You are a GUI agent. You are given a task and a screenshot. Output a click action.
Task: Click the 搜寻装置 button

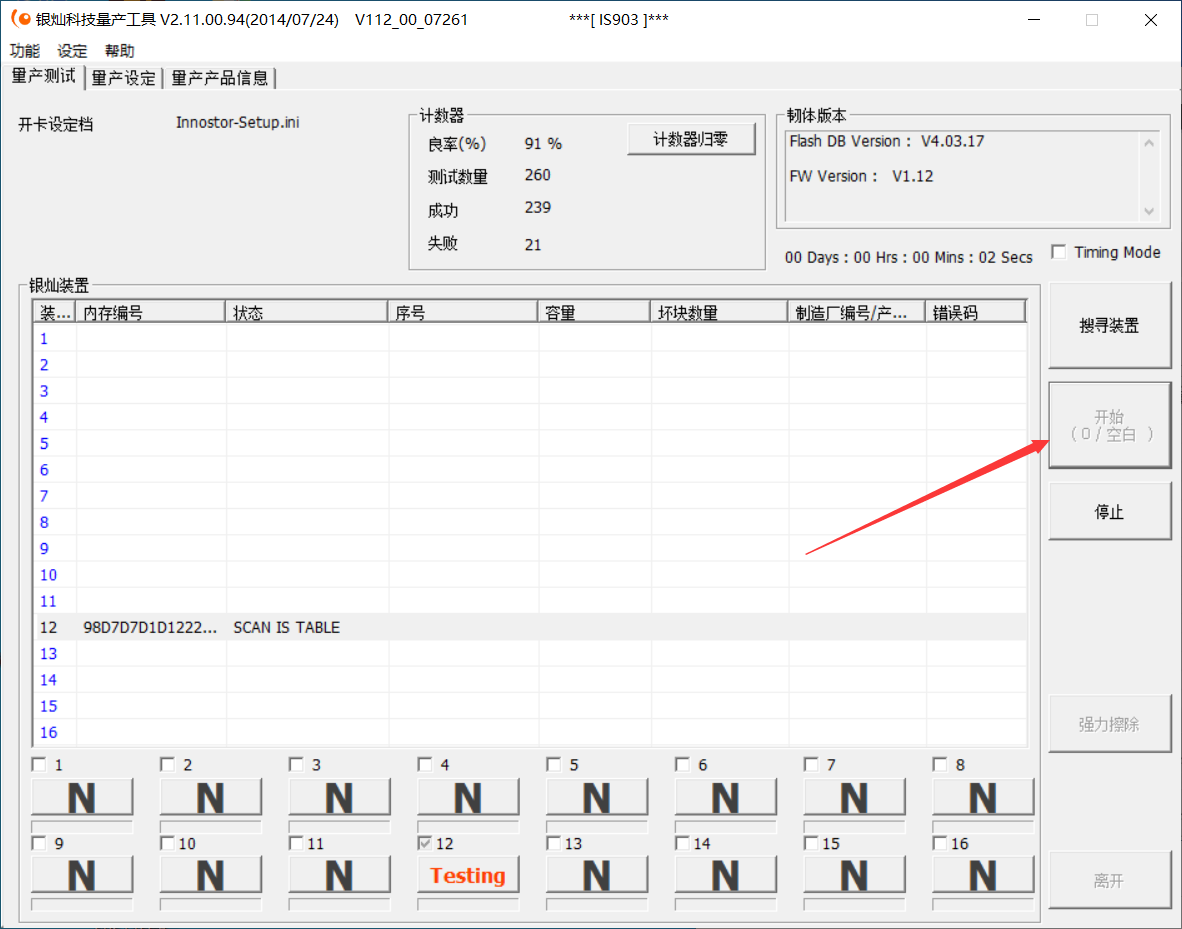click(x=1109, y=326)
